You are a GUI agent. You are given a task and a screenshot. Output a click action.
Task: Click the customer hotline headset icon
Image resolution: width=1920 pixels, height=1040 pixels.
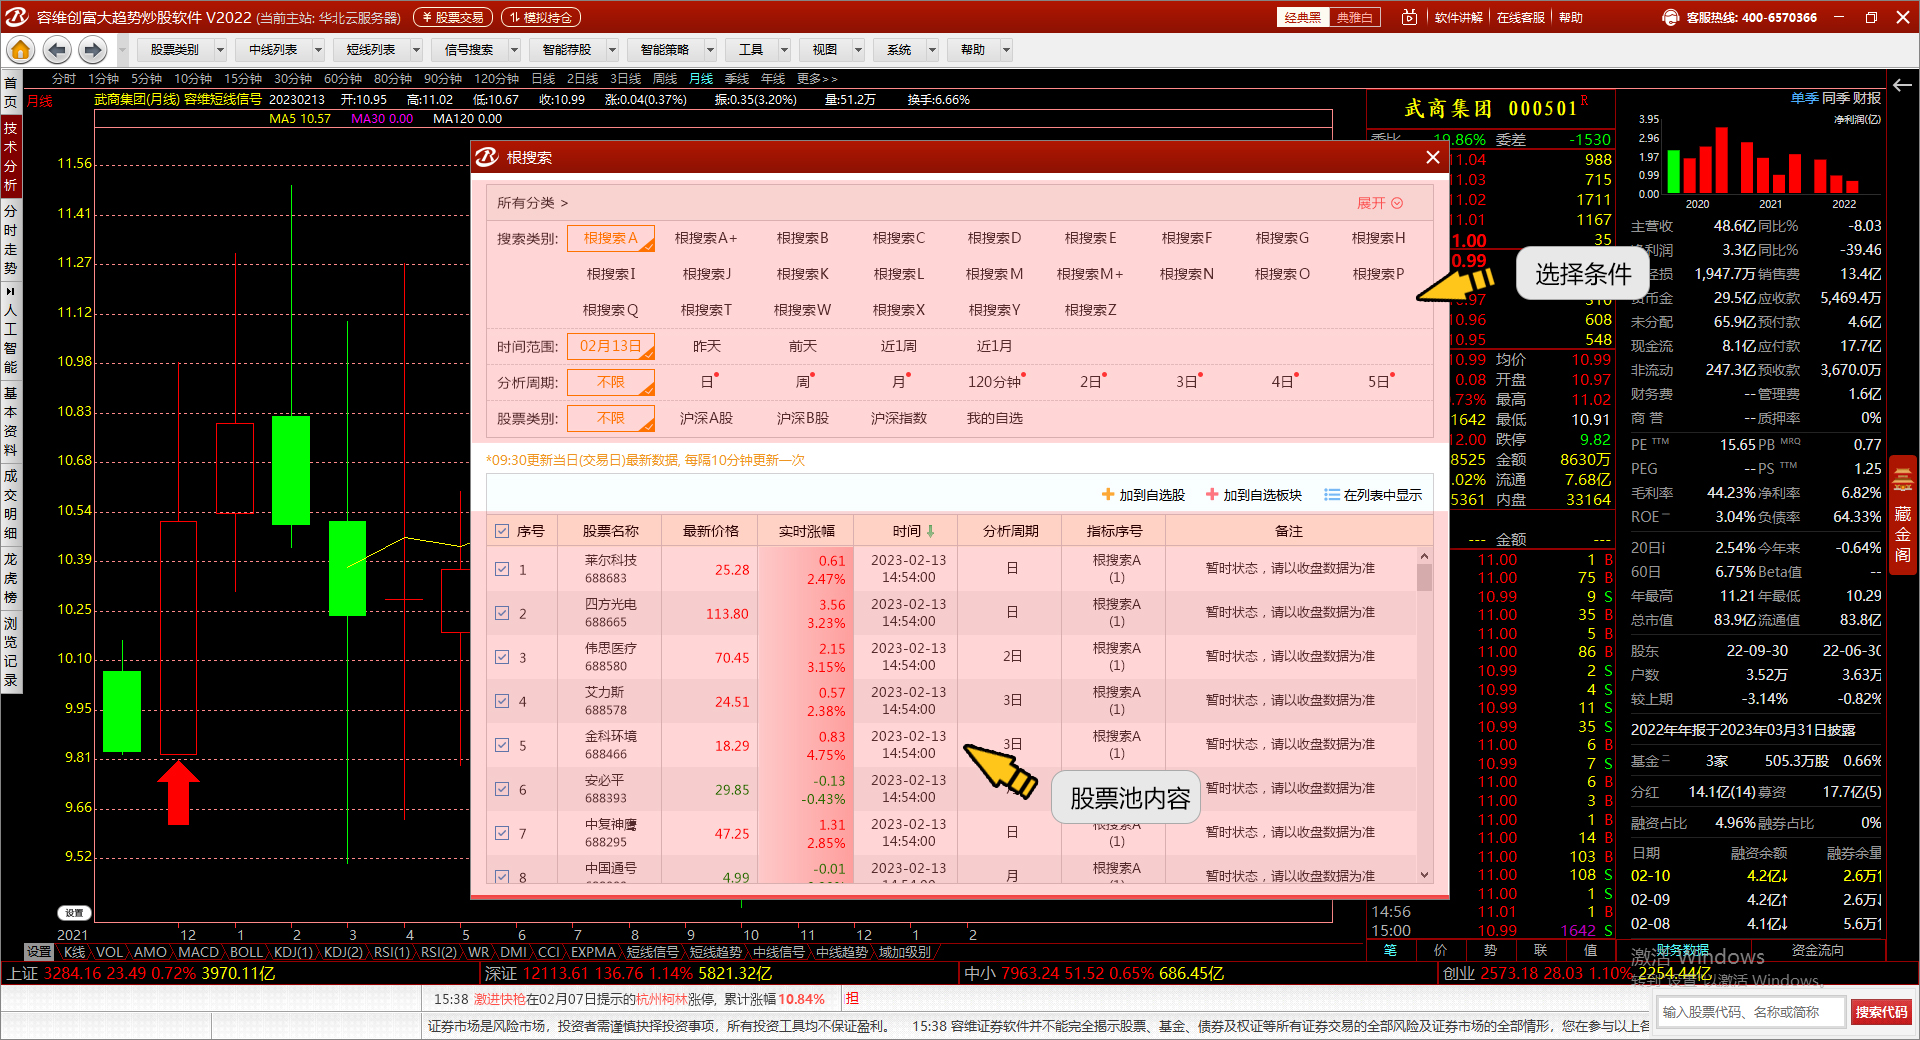click(1670, 17)
